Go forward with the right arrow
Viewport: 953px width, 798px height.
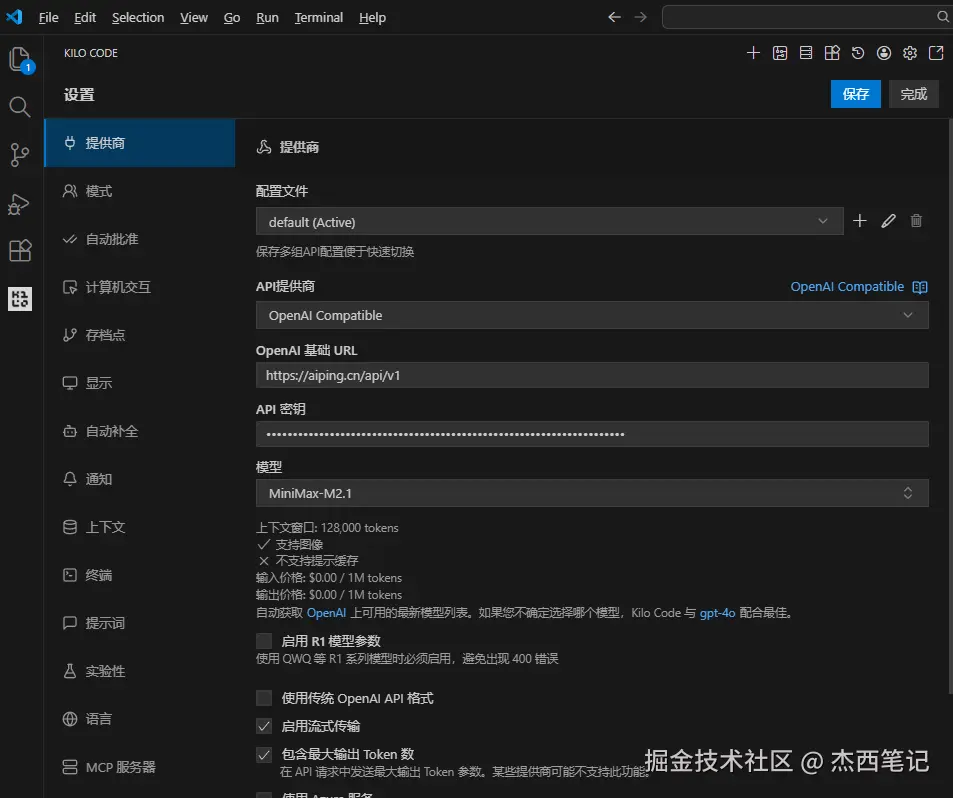(x=641, y=17)
